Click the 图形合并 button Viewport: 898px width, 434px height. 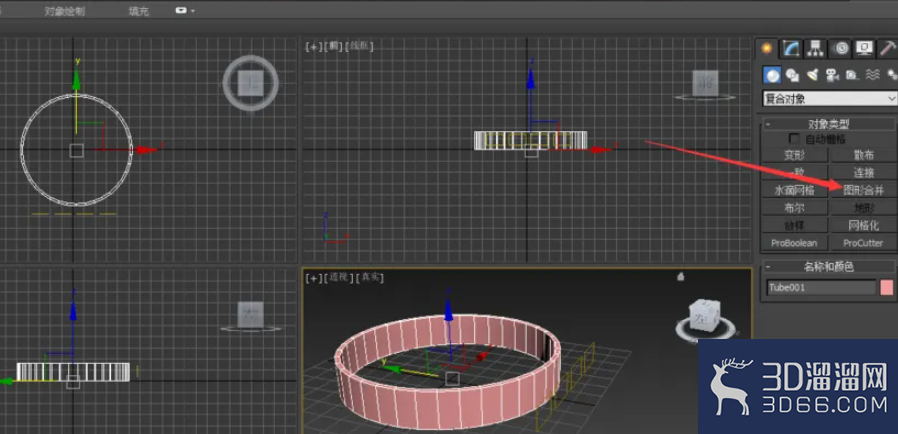click(864, 190)
